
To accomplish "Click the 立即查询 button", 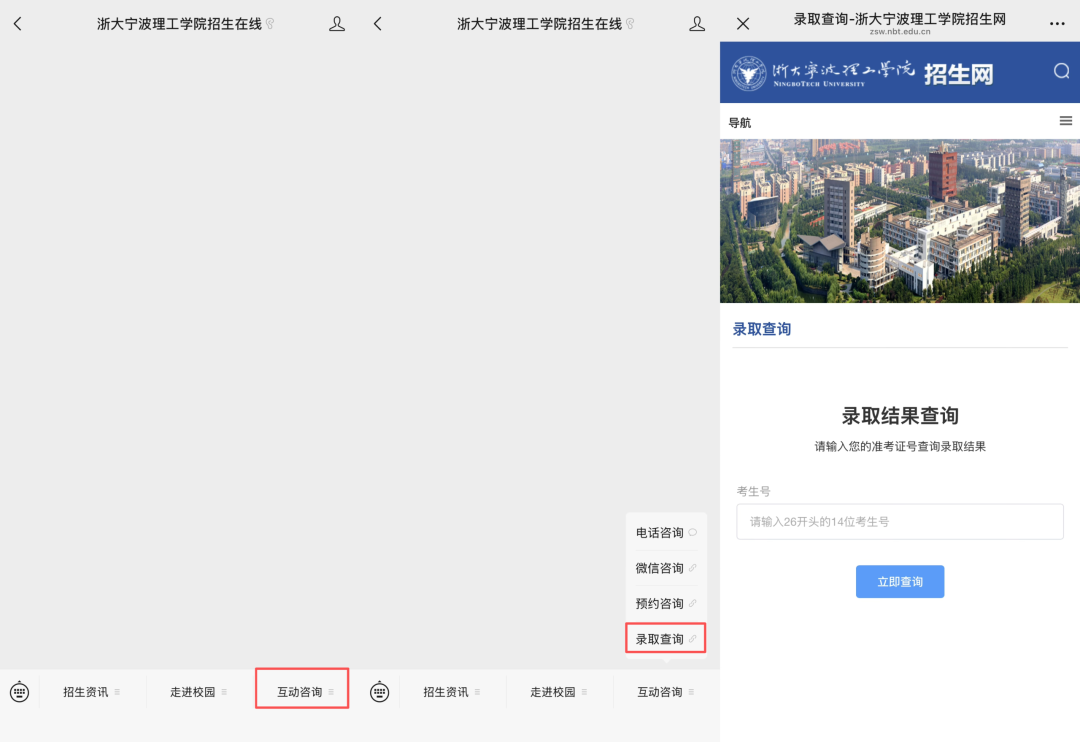I will tap(900, 581).
